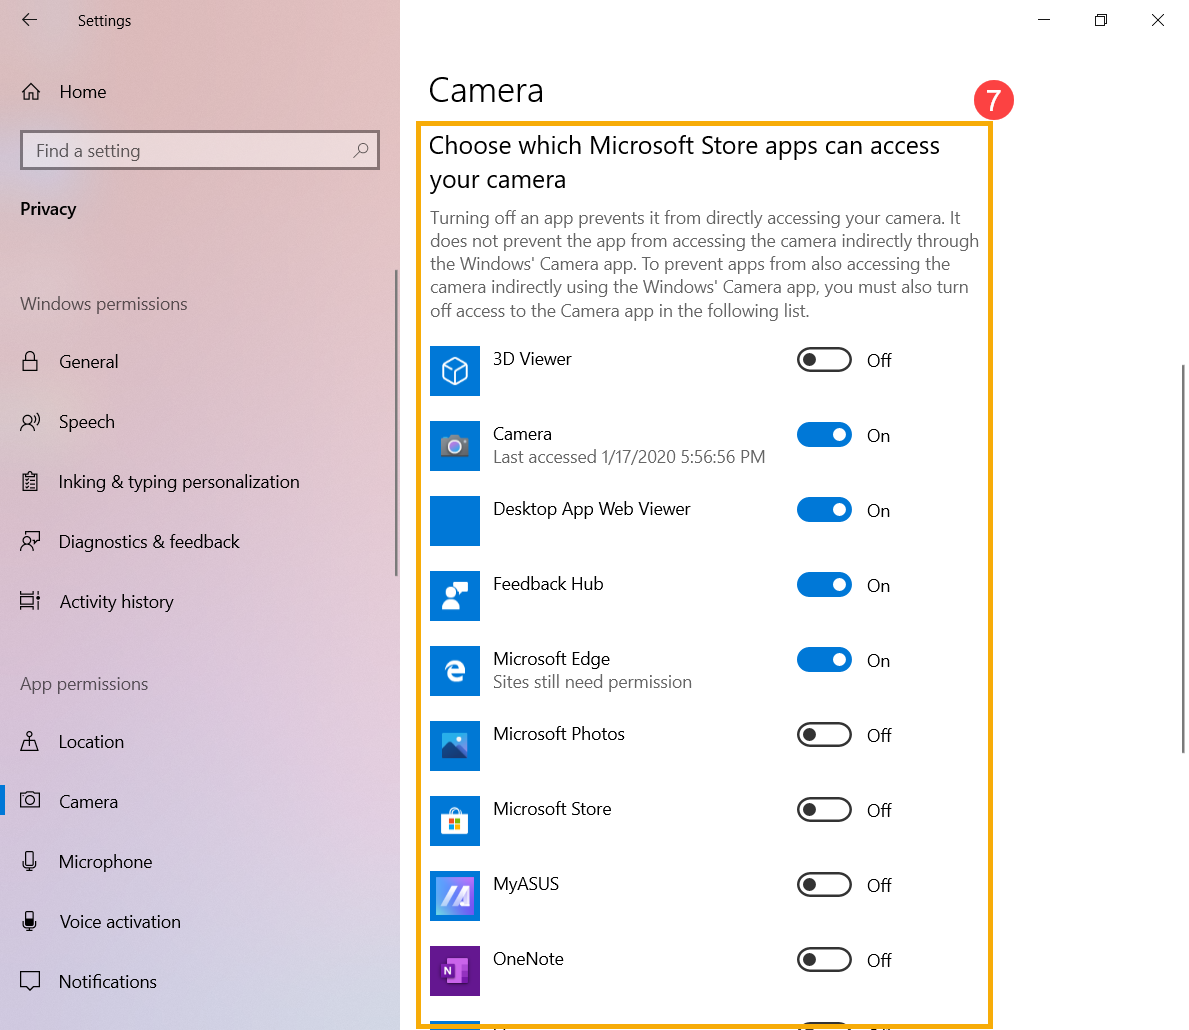Click the Microphone icon in sidebar
1189x1030 pixels.
(x=30, y=861)
